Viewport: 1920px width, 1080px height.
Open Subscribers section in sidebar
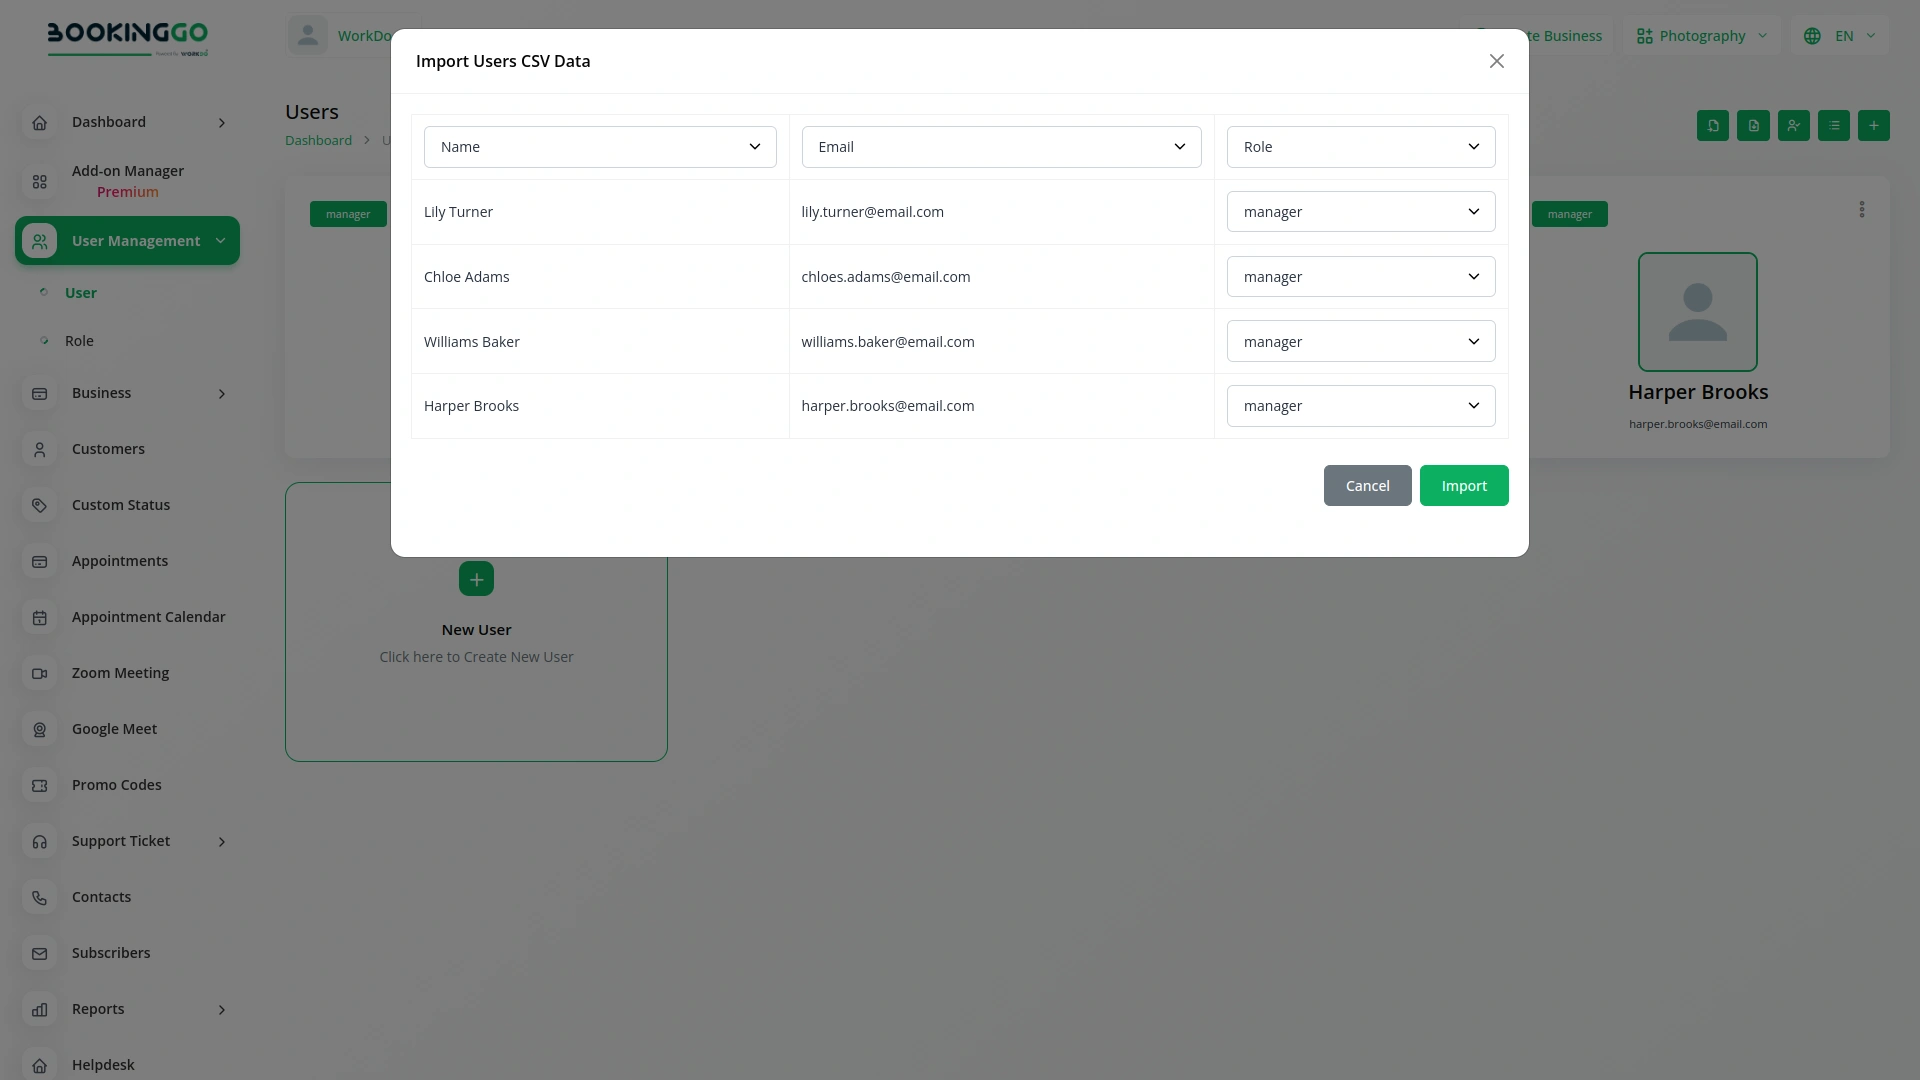pos(110,953)
